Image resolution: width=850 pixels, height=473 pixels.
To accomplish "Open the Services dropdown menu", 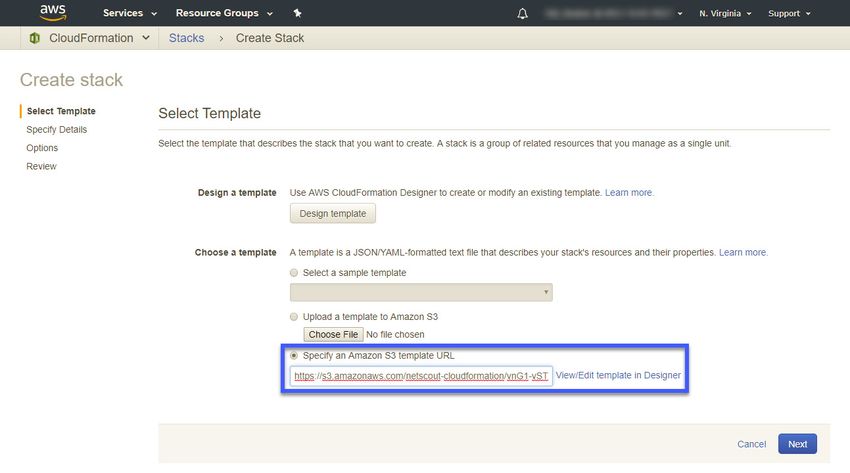I will [x=130, y=13].
